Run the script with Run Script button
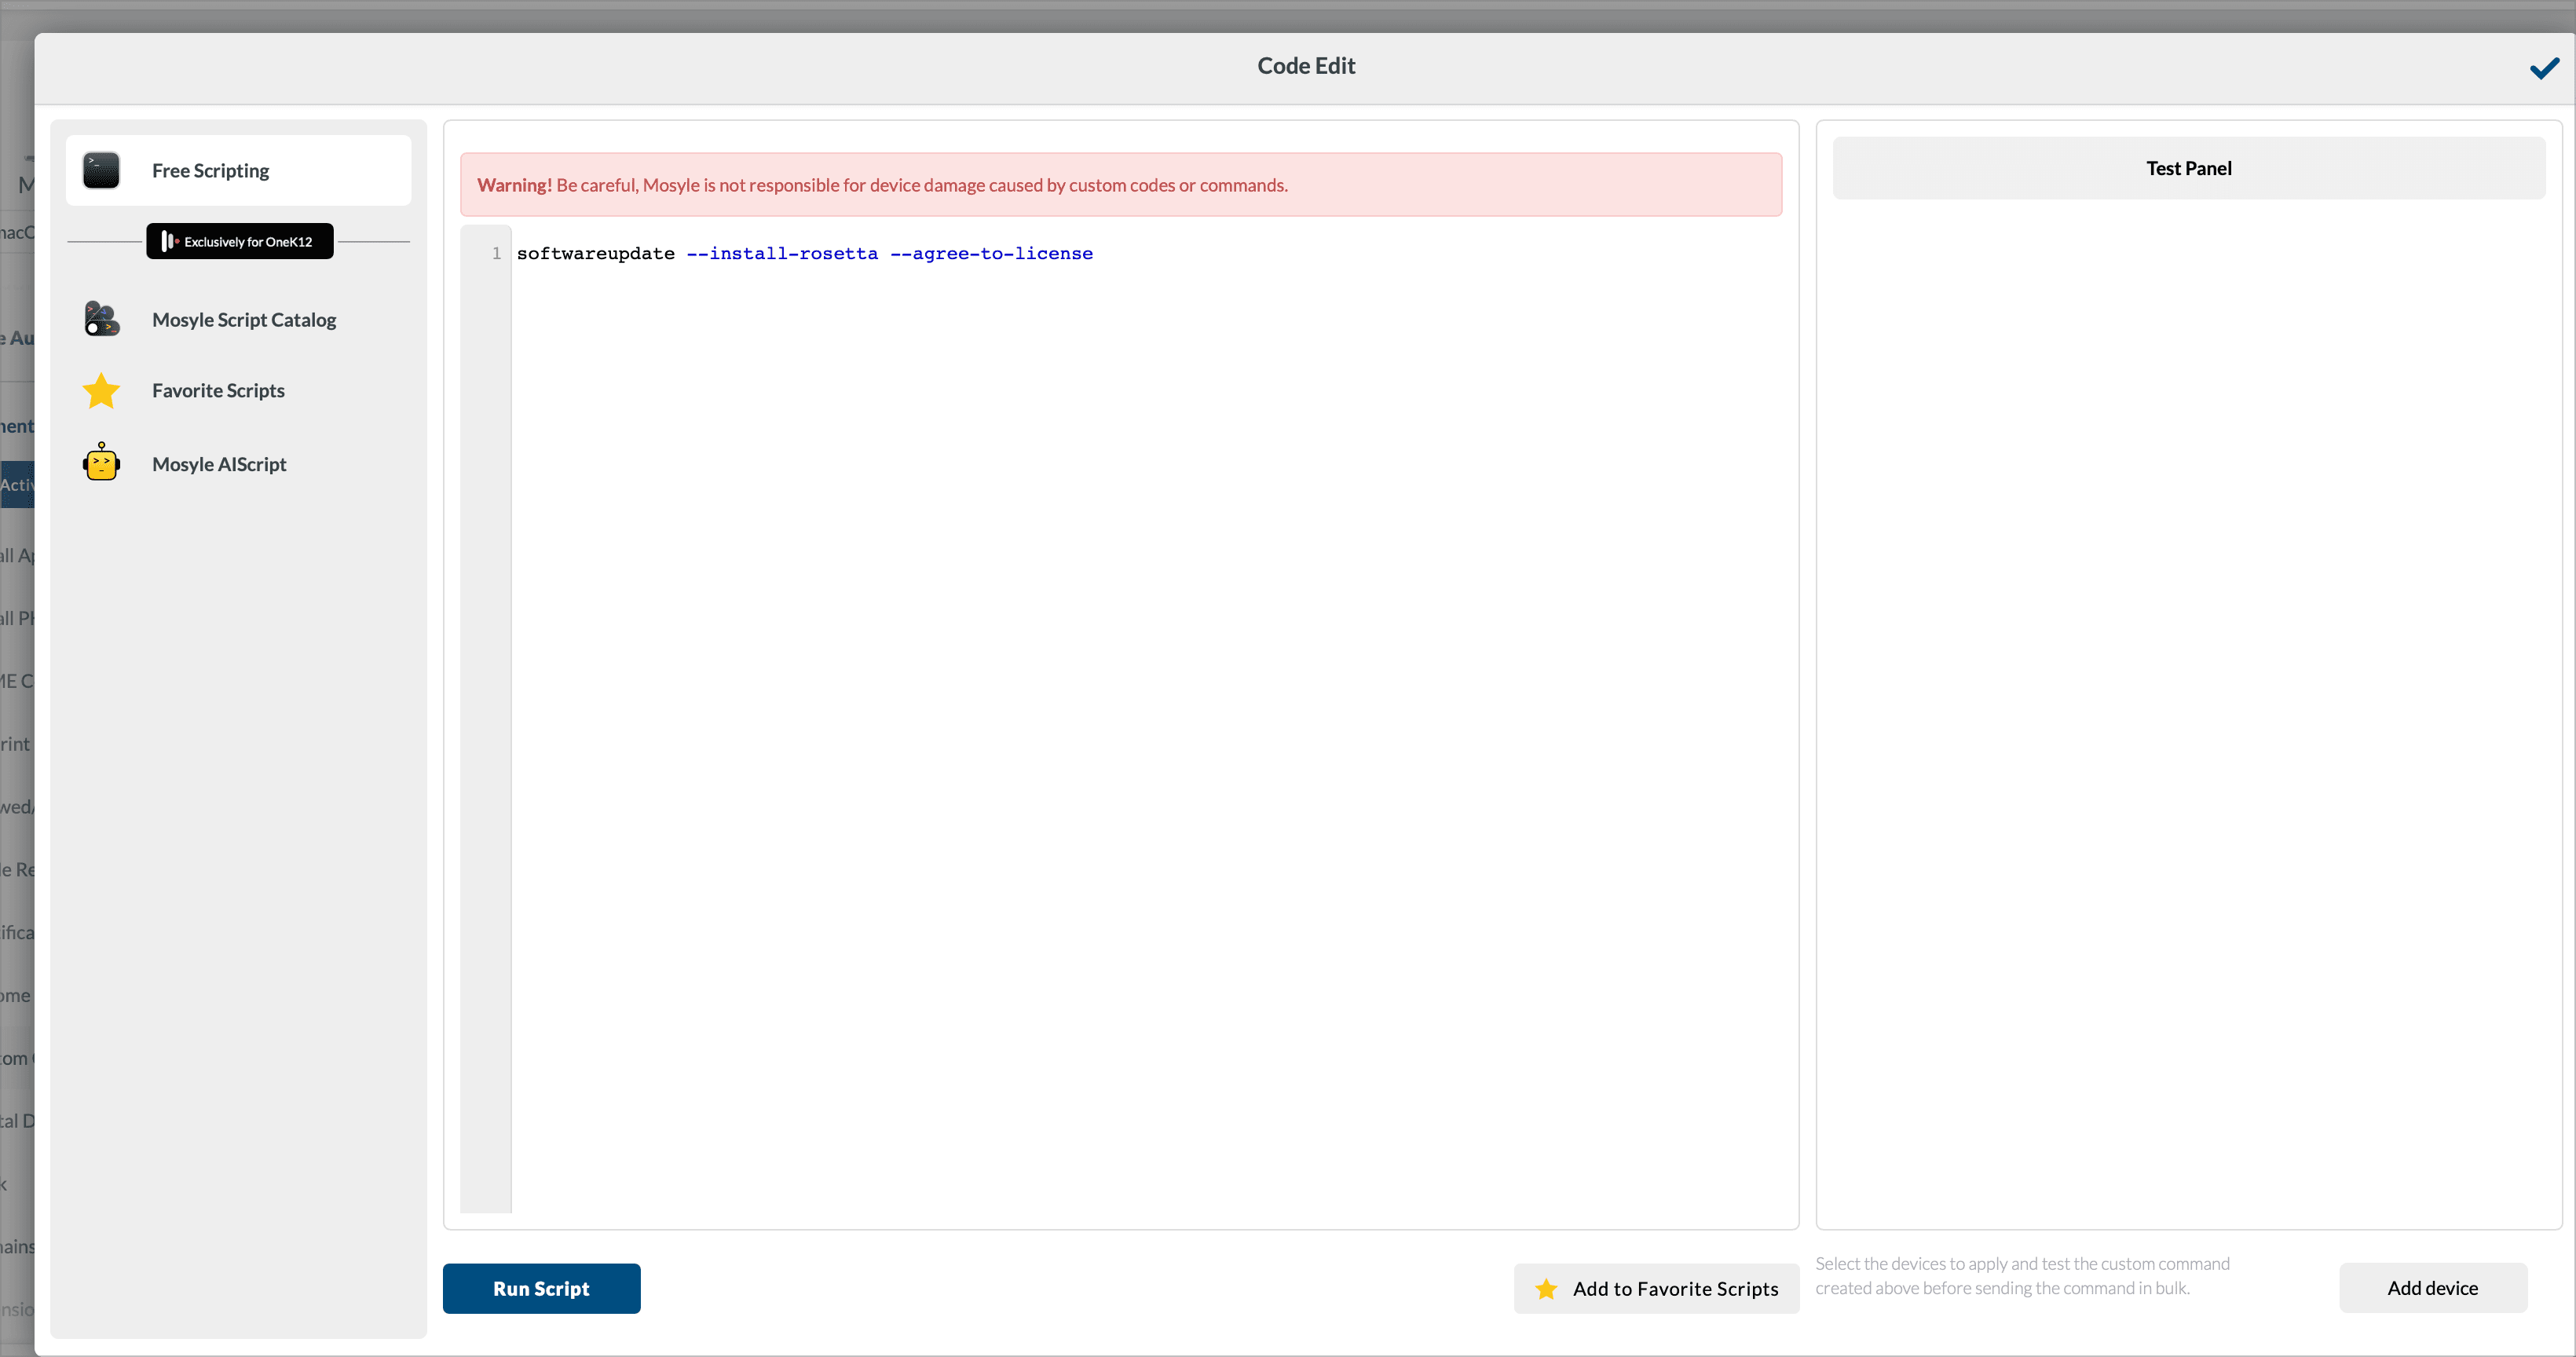Viewport: 2576px width, 1357px height. pos(541,1288)
